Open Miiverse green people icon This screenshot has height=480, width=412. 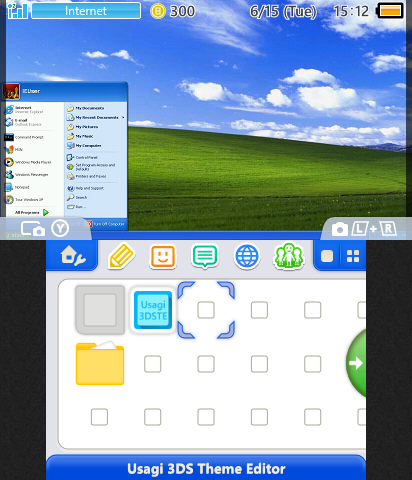click(289, 256)
